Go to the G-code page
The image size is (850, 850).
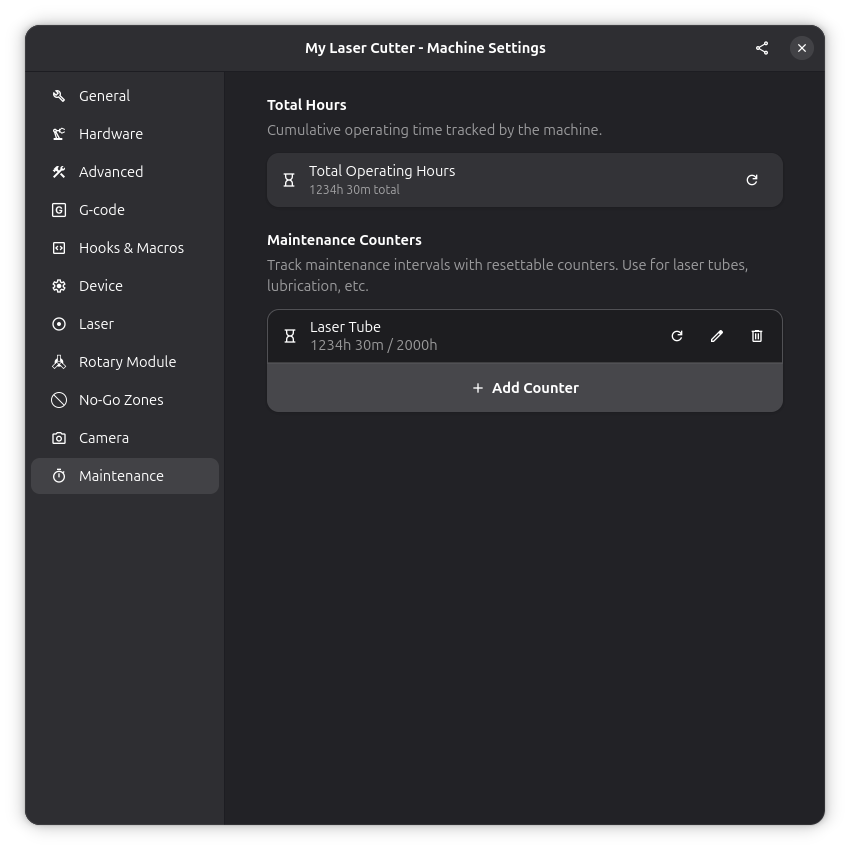point(125,210)
